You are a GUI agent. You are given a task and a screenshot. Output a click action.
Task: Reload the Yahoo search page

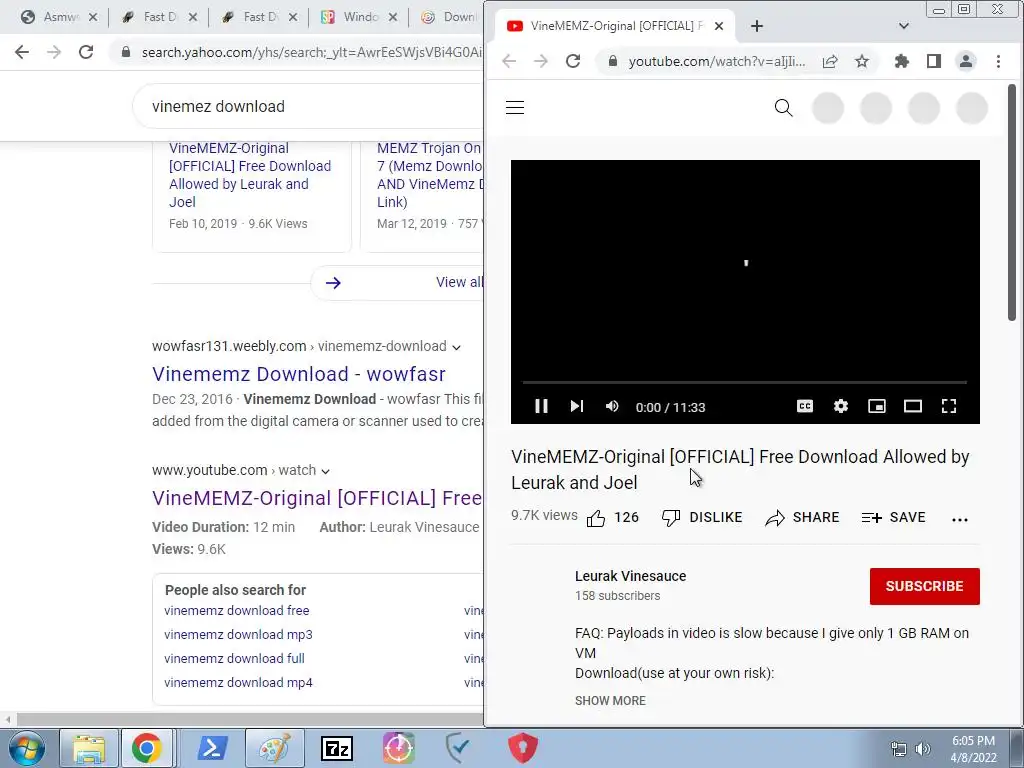pos(86,52)
